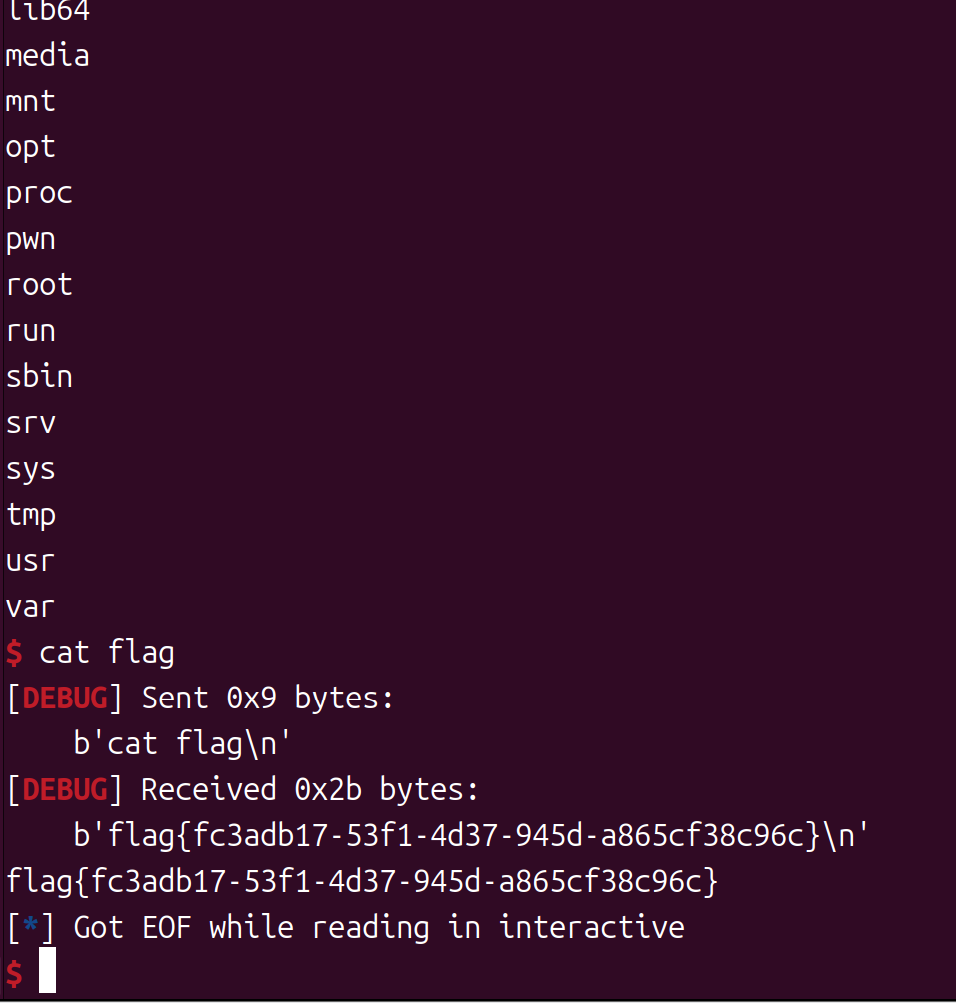The height and width of the screenshot is (1003, 956).
Task: Click the 'mnt' directory name
Action: 30,102
